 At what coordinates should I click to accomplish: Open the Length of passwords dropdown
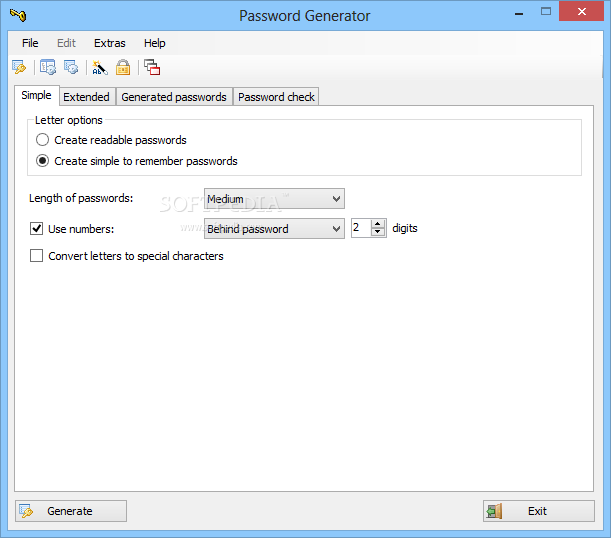(x=274, y=199)
